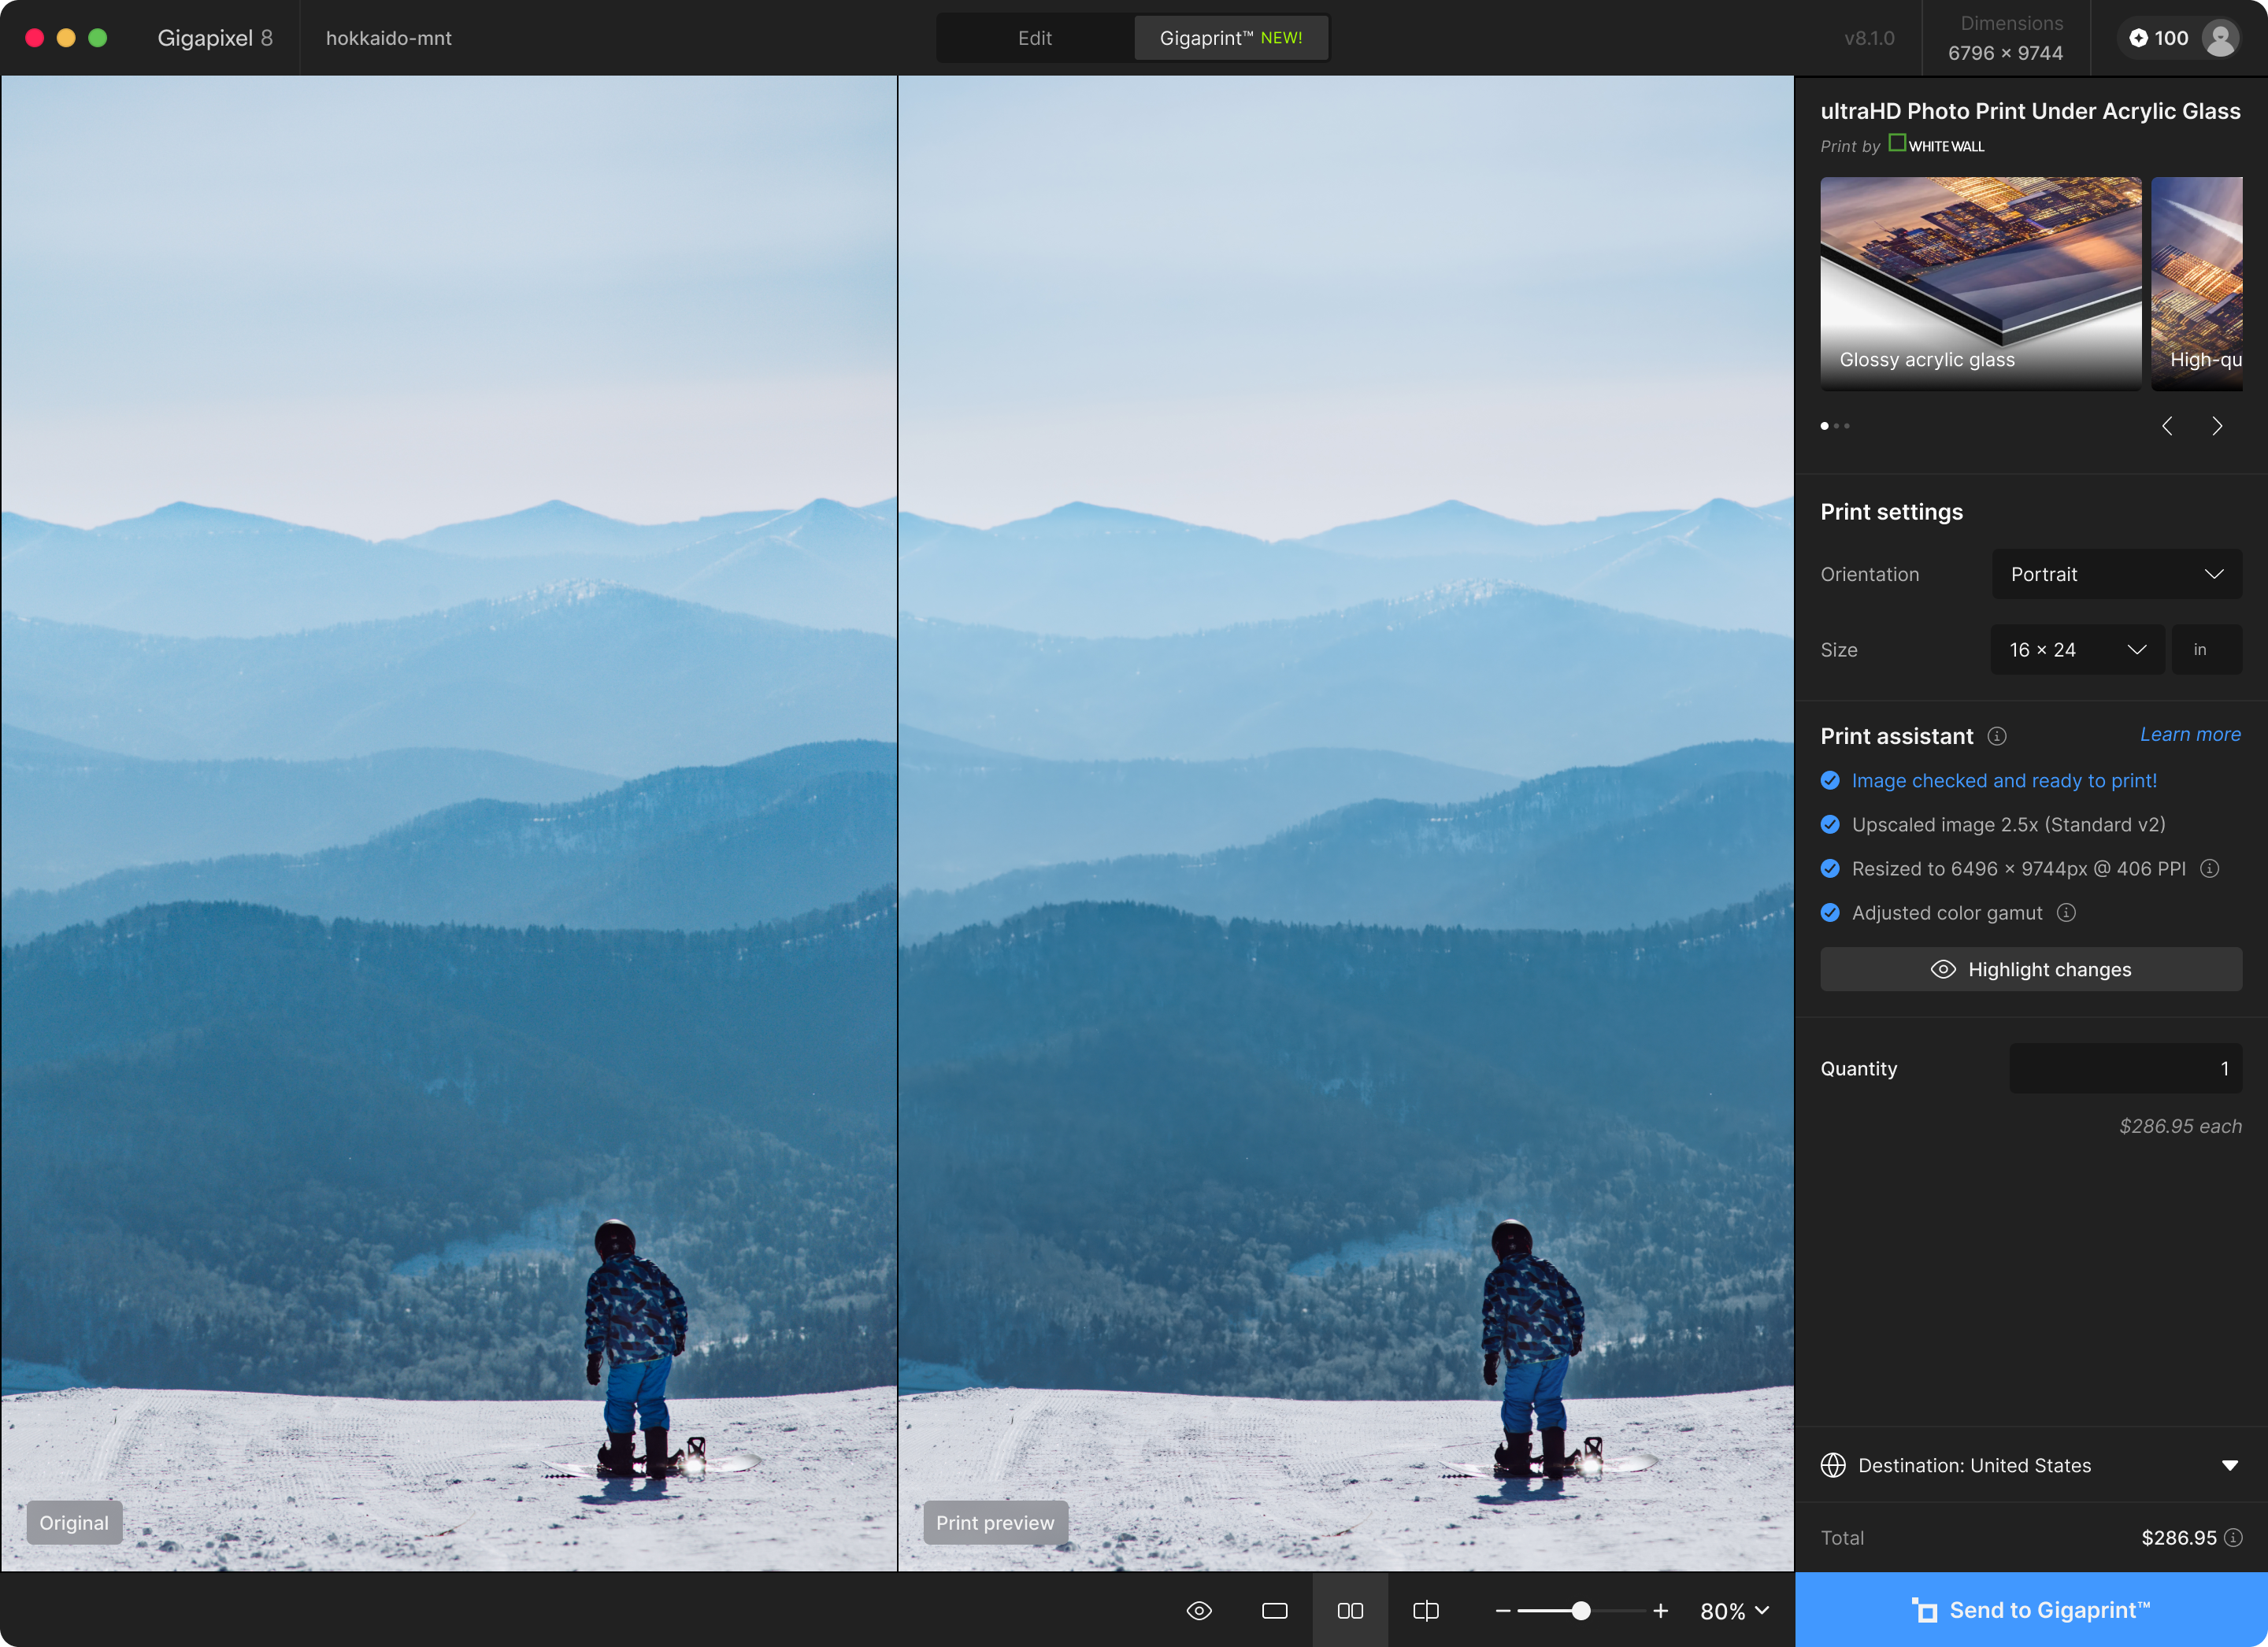This screenshot has width=2268, height=1647.
Task: Show info for Adjusted color gamut
Action: pos(2066,913)
